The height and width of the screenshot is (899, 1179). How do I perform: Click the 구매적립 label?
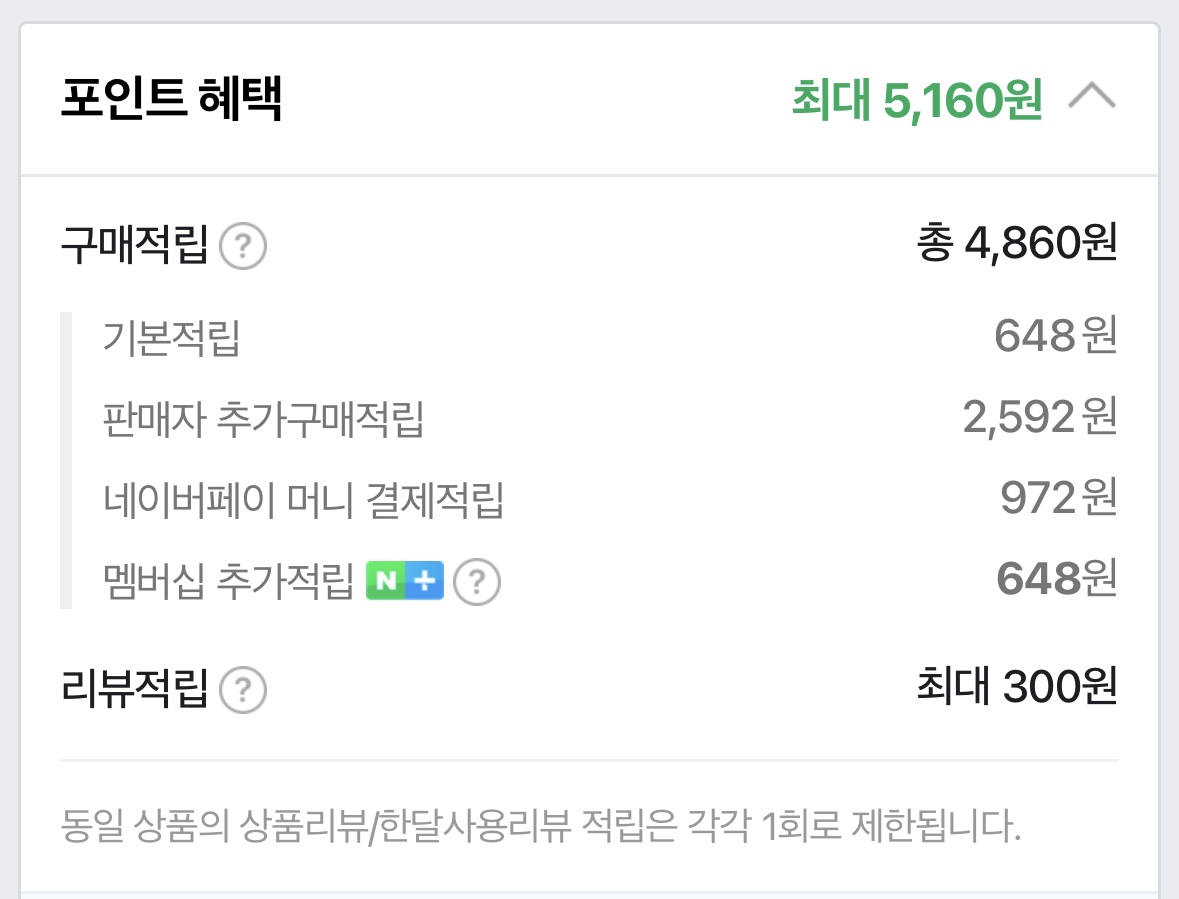click(x=134, y=246)
